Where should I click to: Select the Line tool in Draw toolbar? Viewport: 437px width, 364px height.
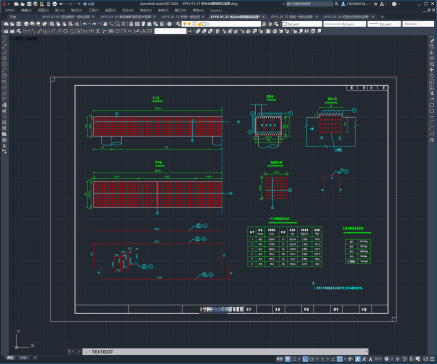click(x=4, y=40)
